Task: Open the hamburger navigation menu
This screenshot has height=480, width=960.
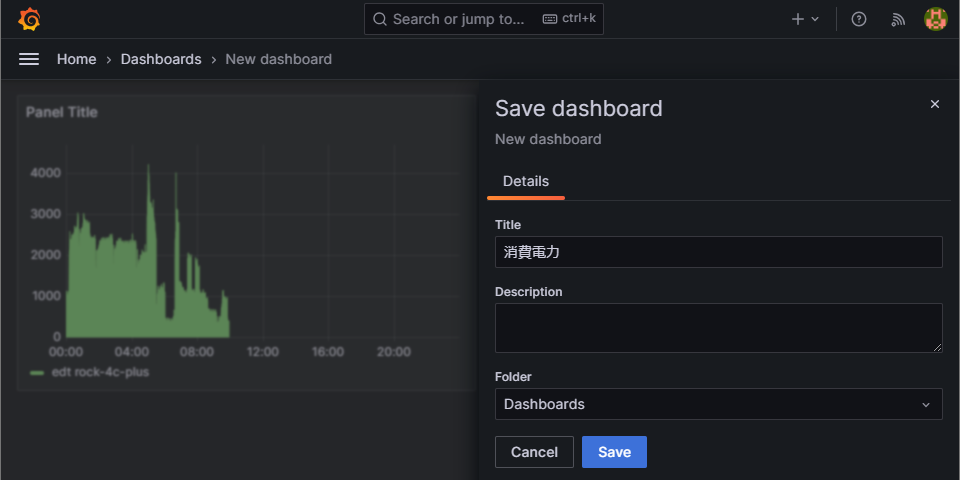Action: point(29,59)
